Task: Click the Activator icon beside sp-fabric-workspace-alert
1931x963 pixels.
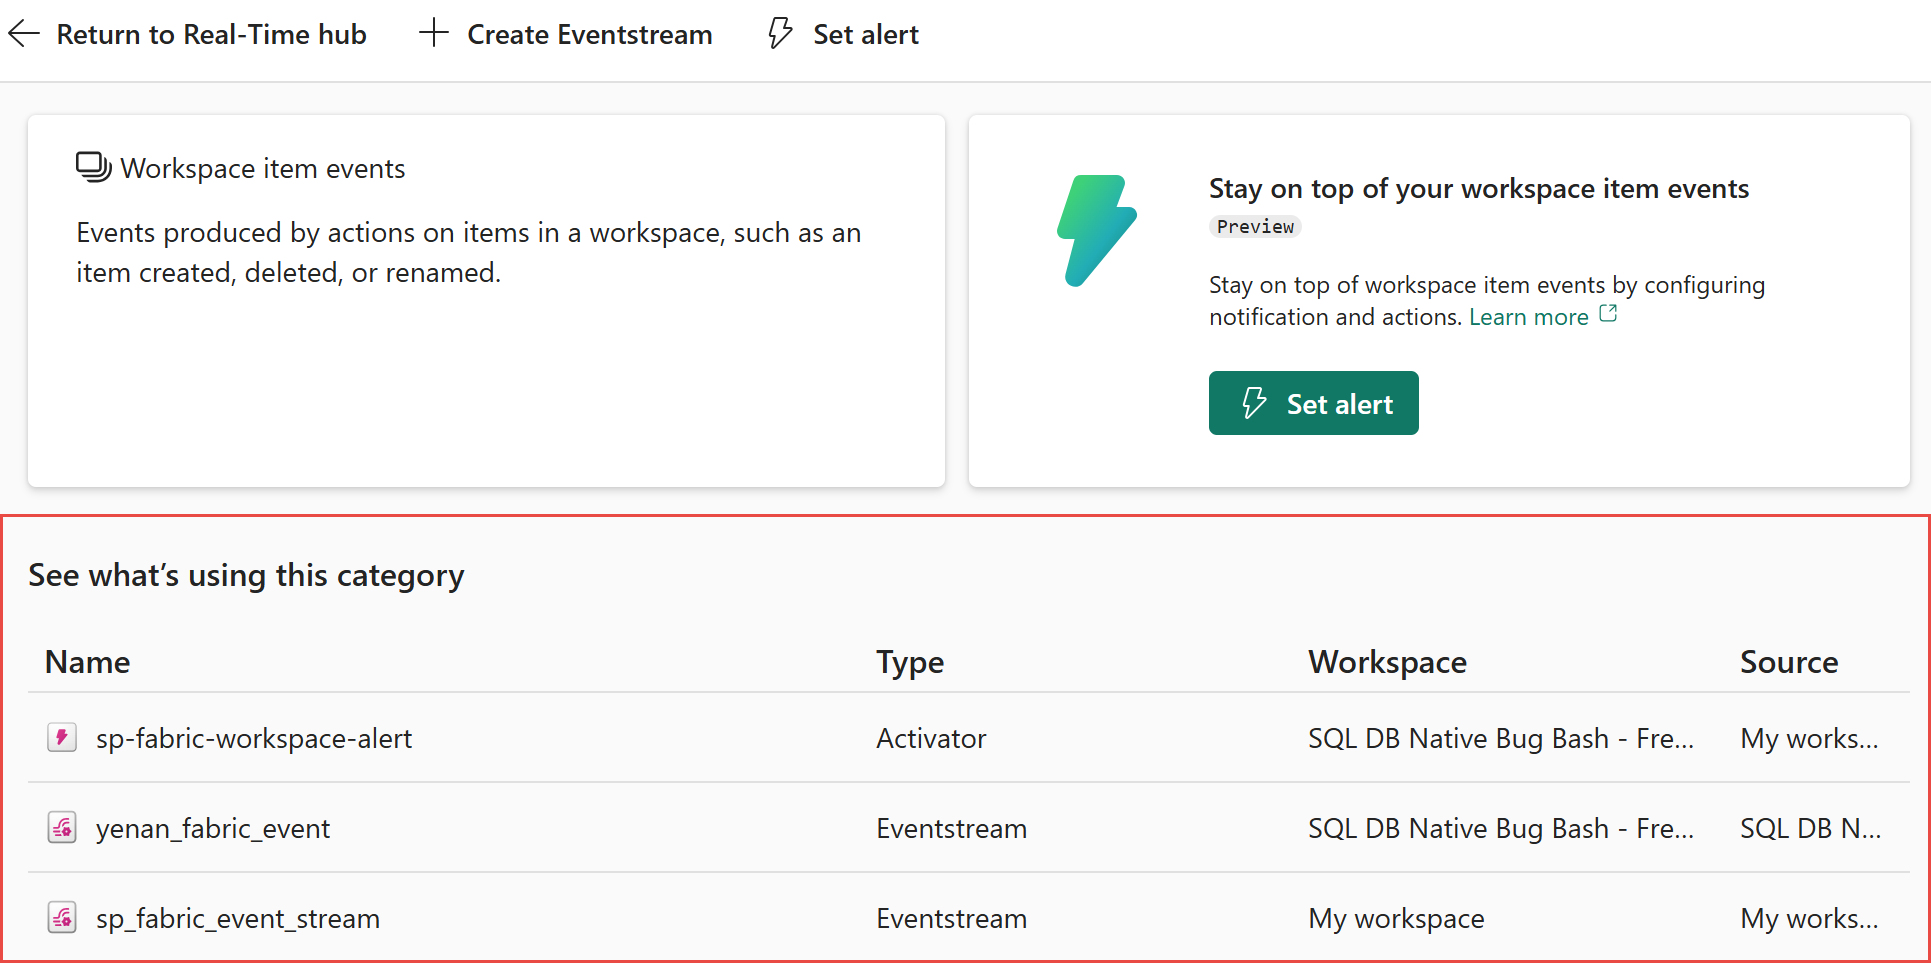Action: [62, 738]
